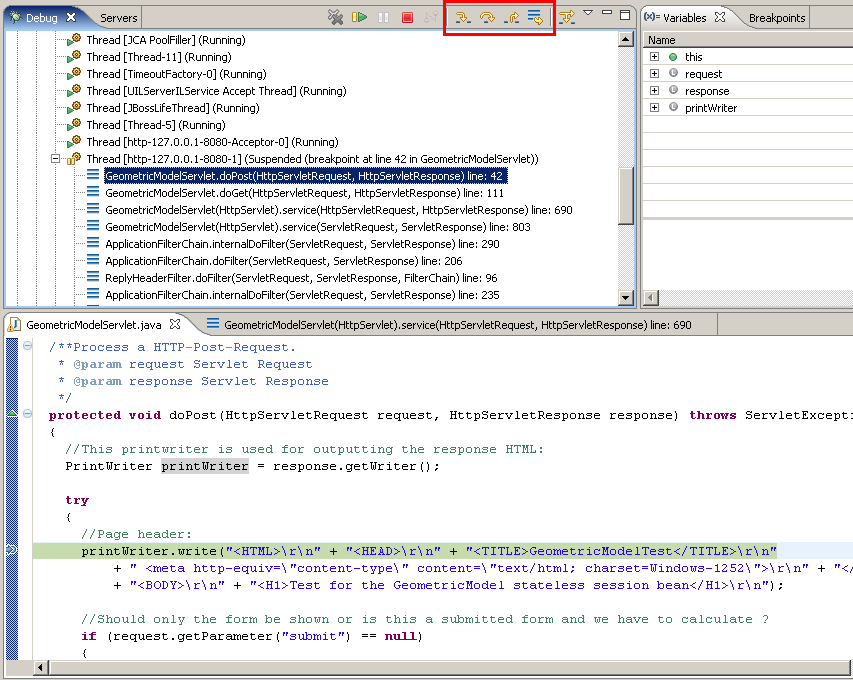Click the Disconnect debug icon
853x680 pixels.
click(431, 17)
